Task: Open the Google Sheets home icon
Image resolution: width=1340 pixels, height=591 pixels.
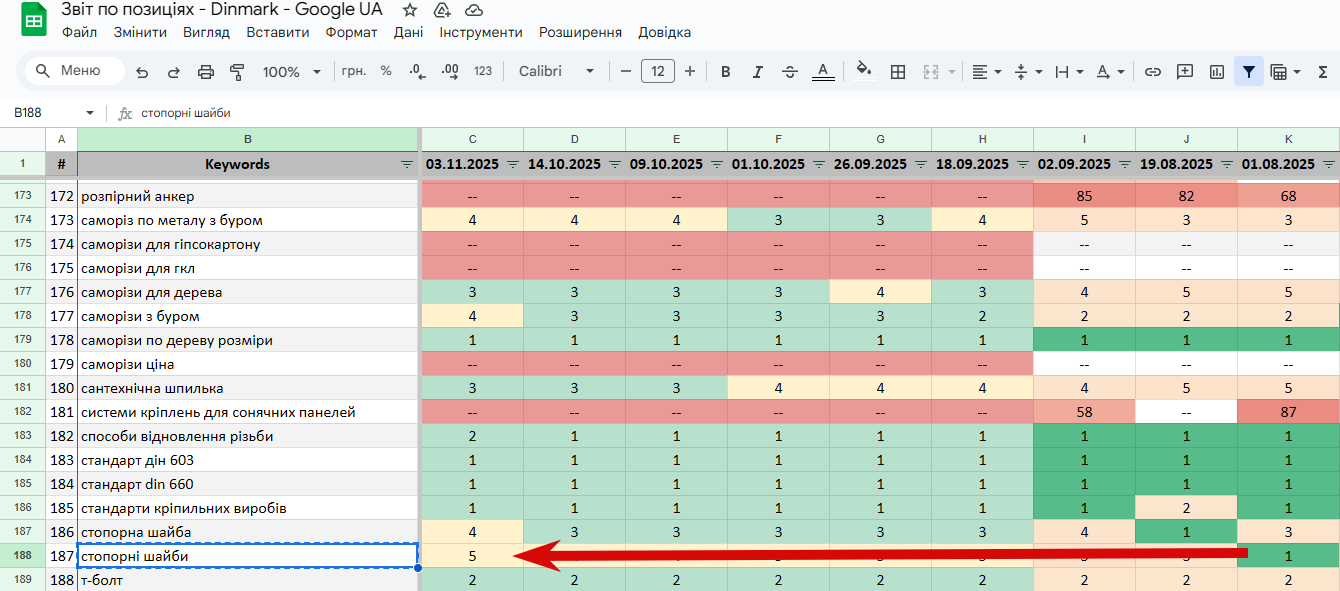Action: tap(33, 20)
